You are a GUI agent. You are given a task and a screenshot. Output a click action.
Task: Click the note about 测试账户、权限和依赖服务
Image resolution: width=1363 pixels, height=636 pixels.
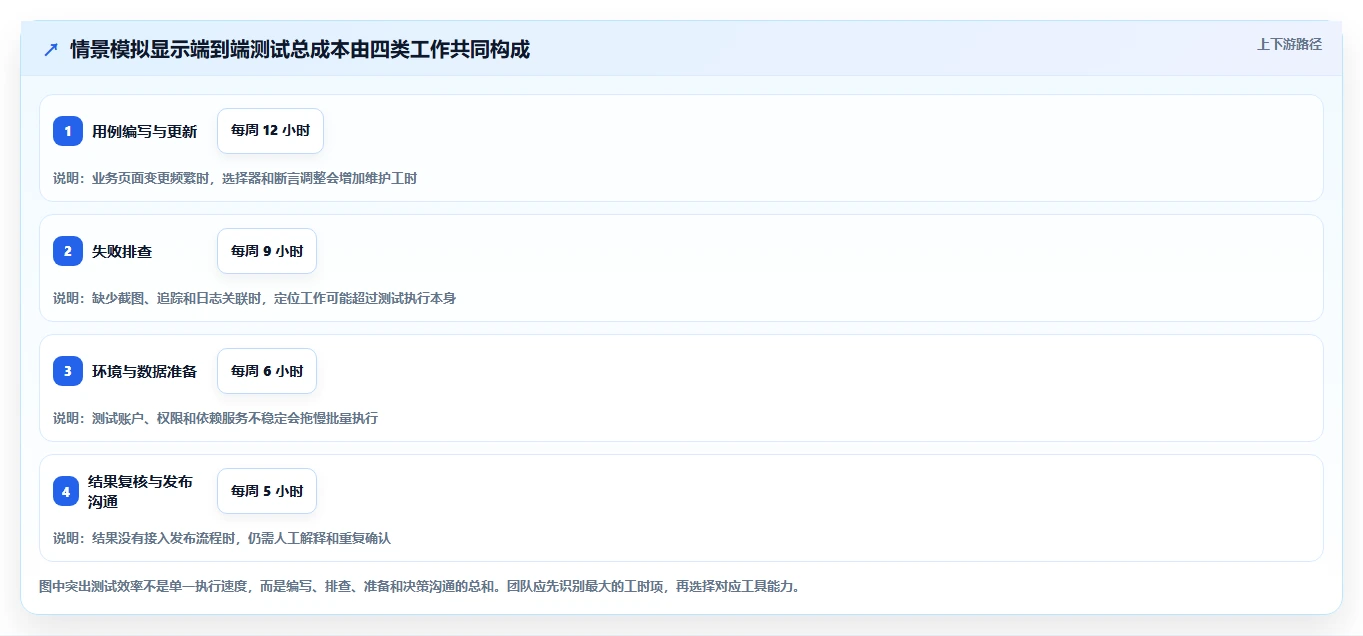215,418
